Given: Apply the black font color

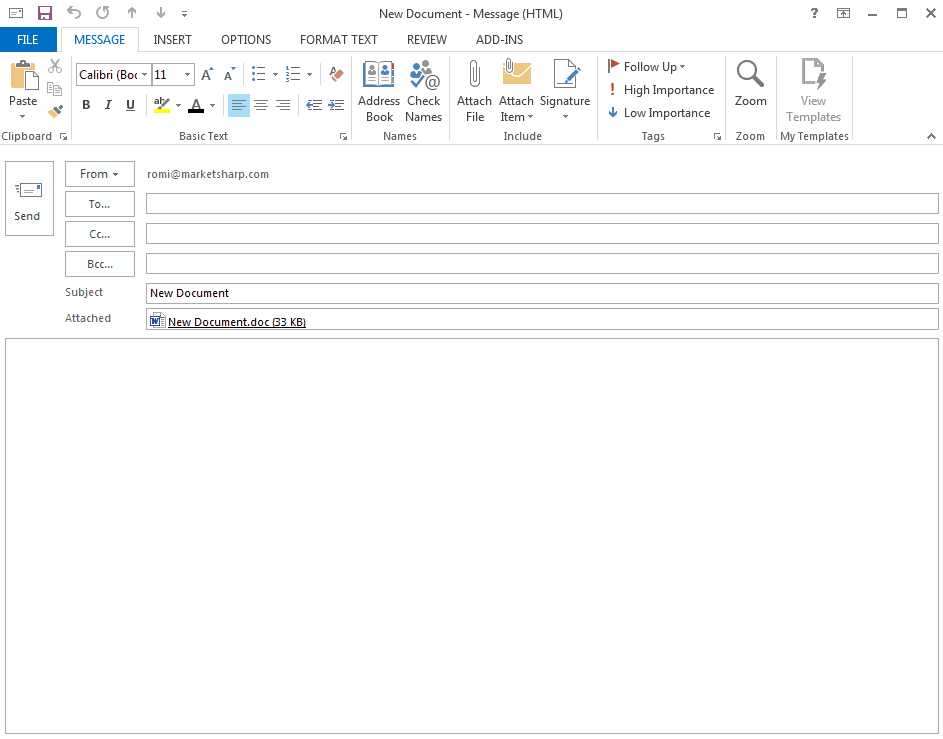Looking at the screenshot, I should pyautogui.click(x=196, y=105).
